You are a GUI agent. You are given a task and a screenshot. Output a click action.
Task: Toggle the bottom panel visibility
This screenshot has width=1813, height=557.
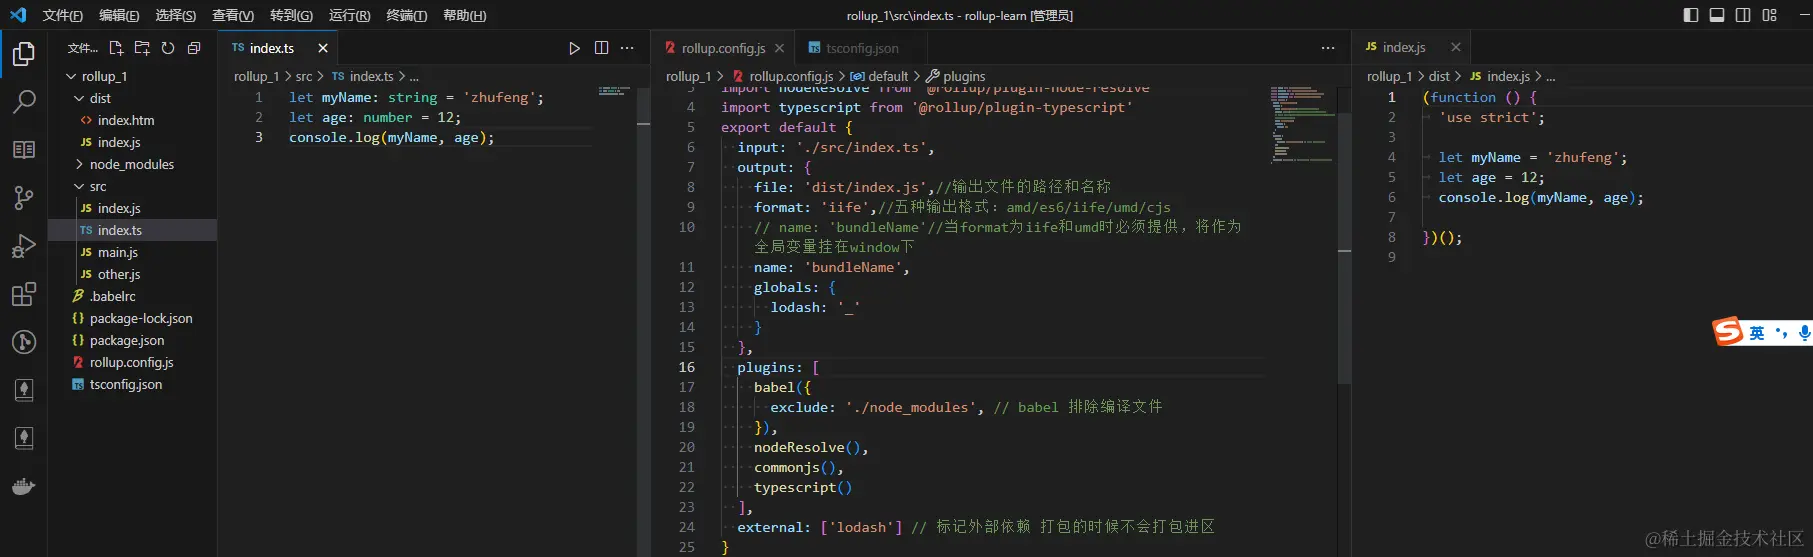(x=1717, y=15)
